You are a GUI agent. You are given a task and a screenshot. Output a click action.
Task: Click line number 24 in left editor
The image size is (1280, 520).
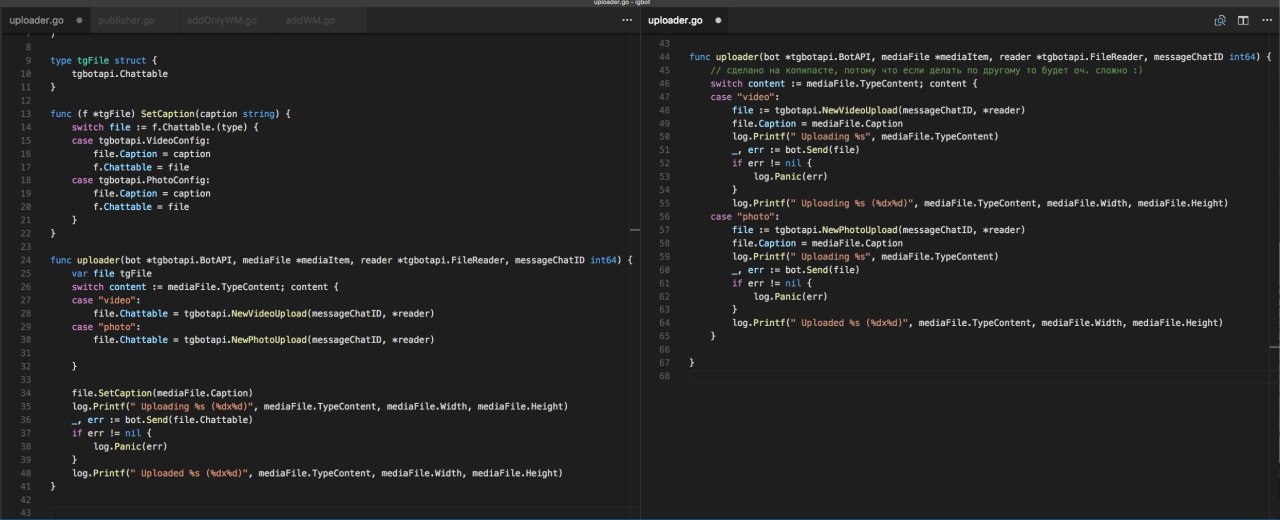click(x=27, y=260)
